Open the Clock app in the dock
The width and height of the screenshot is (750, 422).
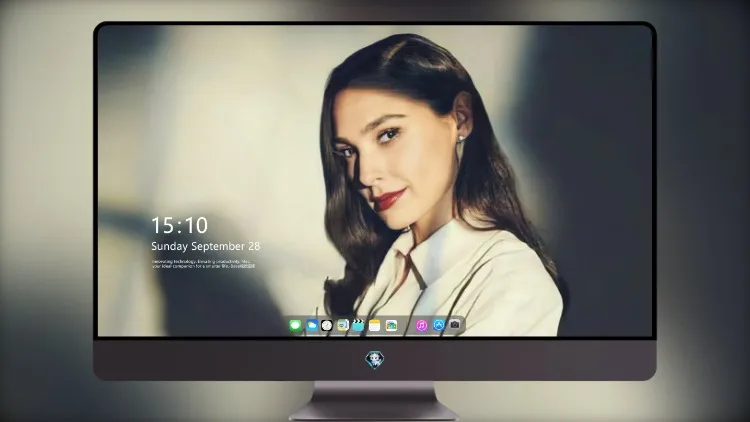[327, 325]
